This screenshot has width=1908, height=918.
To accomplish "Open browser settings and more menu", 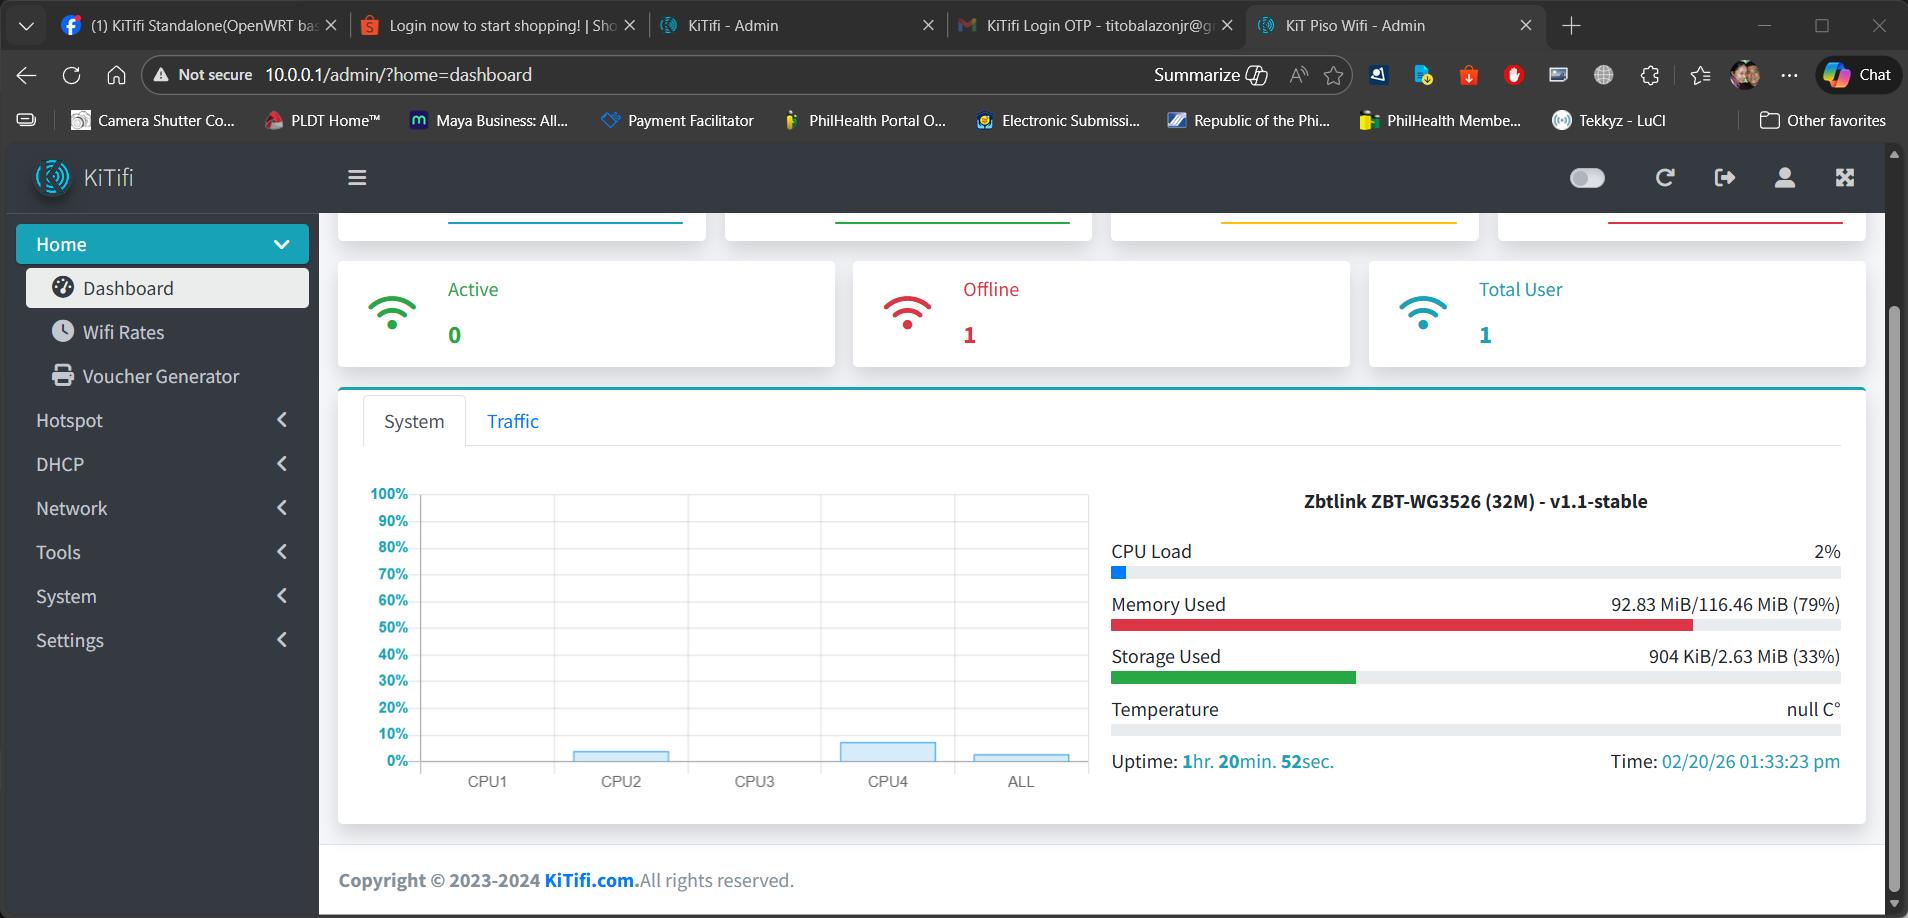I will tap(1790, 75).
